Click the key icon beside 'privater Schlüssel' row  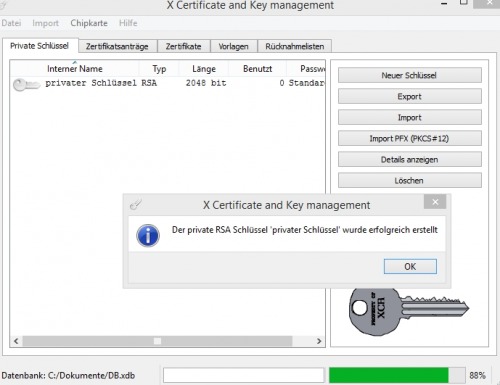(x=26, y=85)
